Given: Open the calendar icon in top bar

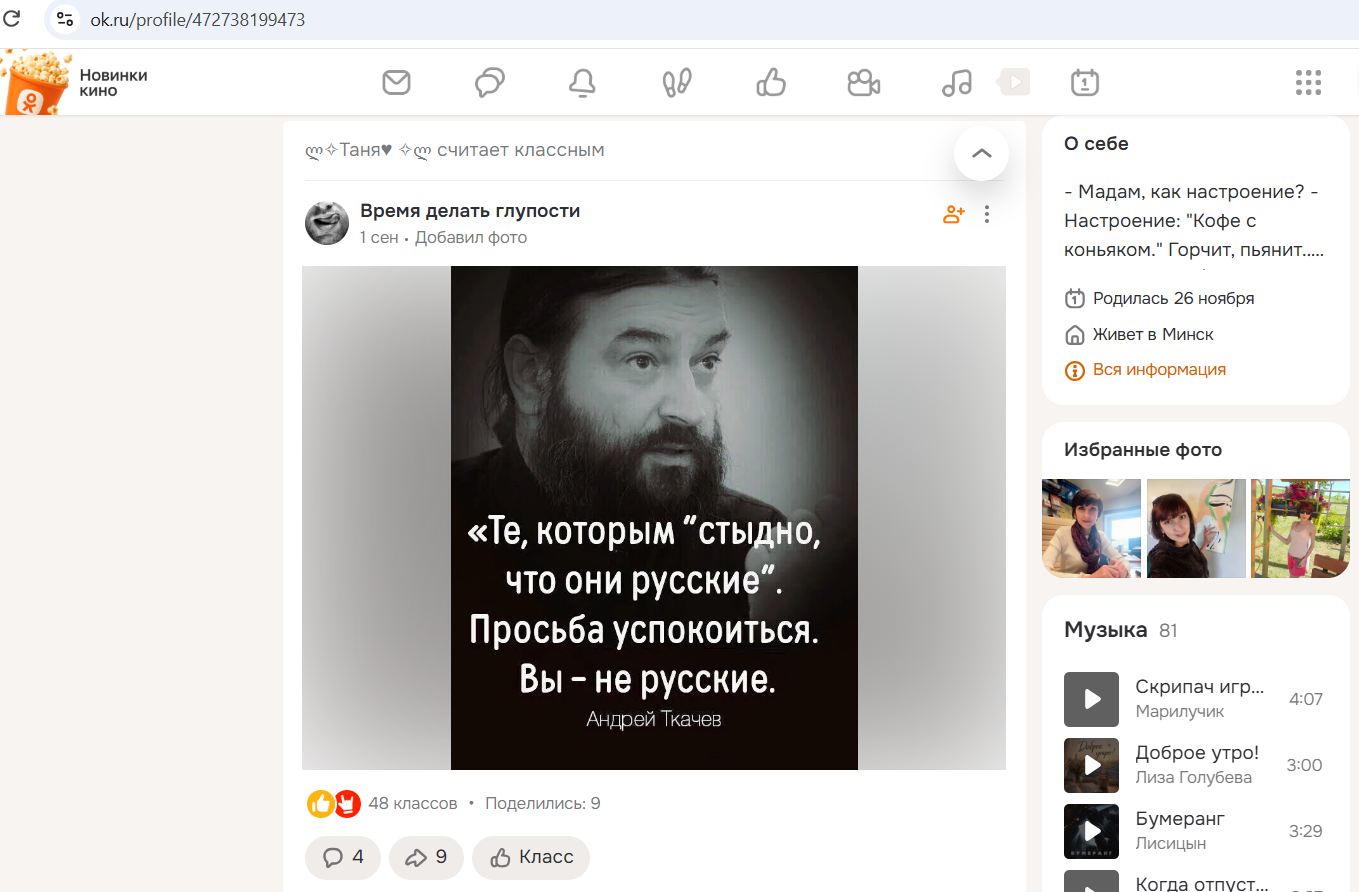Looking at the screenshot, I should [x=1085, y=82].
